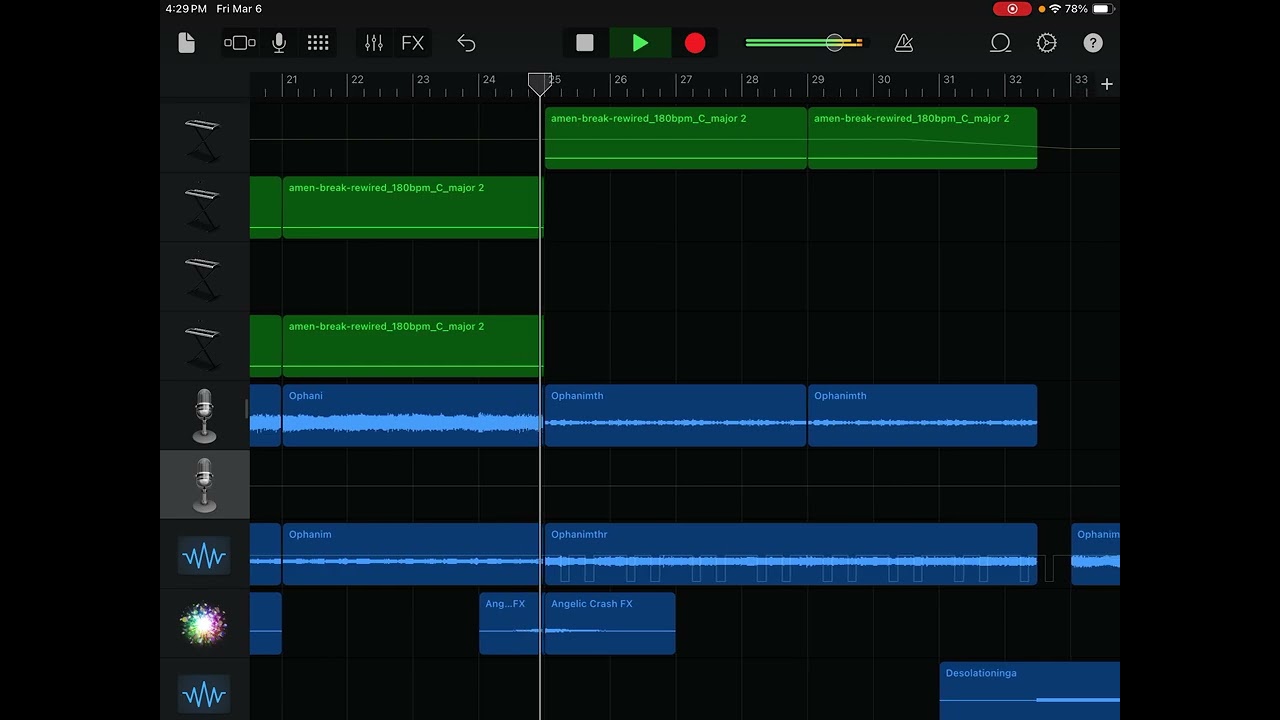Open the Live Loops grid
The height and width of the screenshot is (720, 1280).
tap(318, 43)
